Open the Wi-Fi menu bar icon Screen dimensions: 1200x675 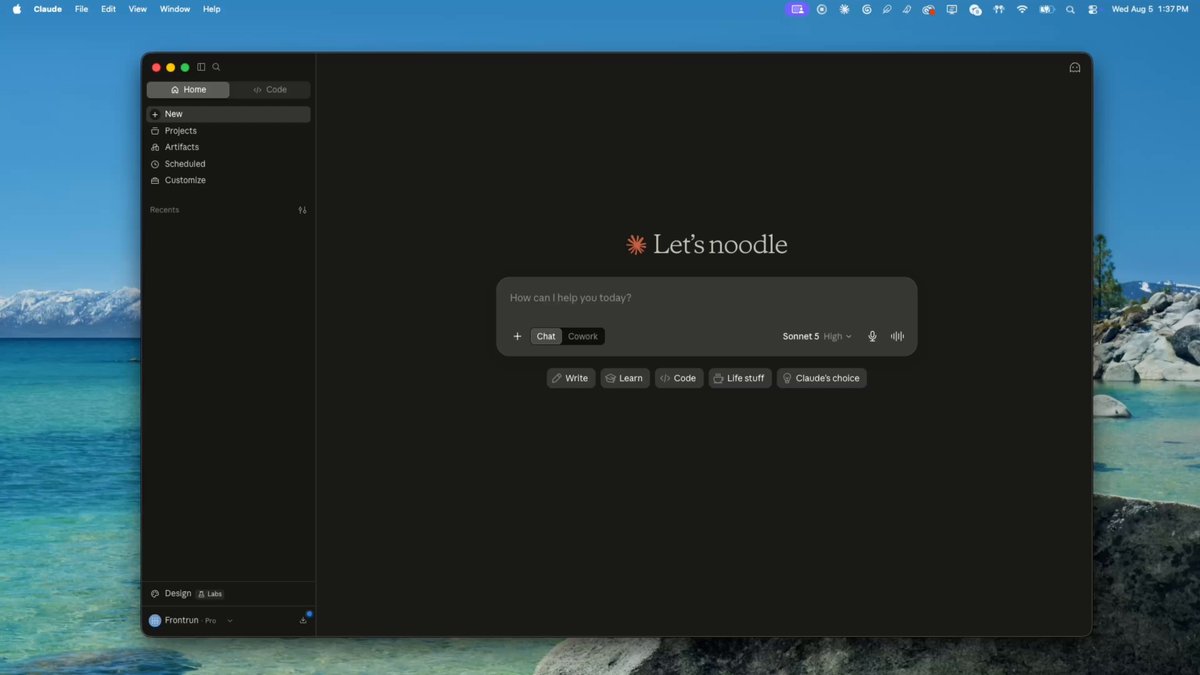[x=1022, y=9]
